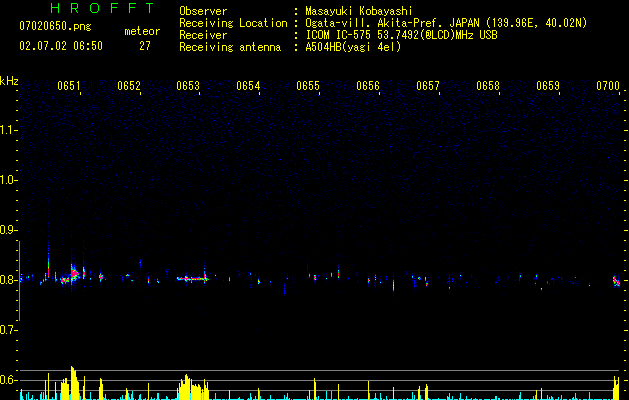Click the gray frequency range bracket at left
The height and width of the screenshot is (400, 629).
tap(19, 281)
